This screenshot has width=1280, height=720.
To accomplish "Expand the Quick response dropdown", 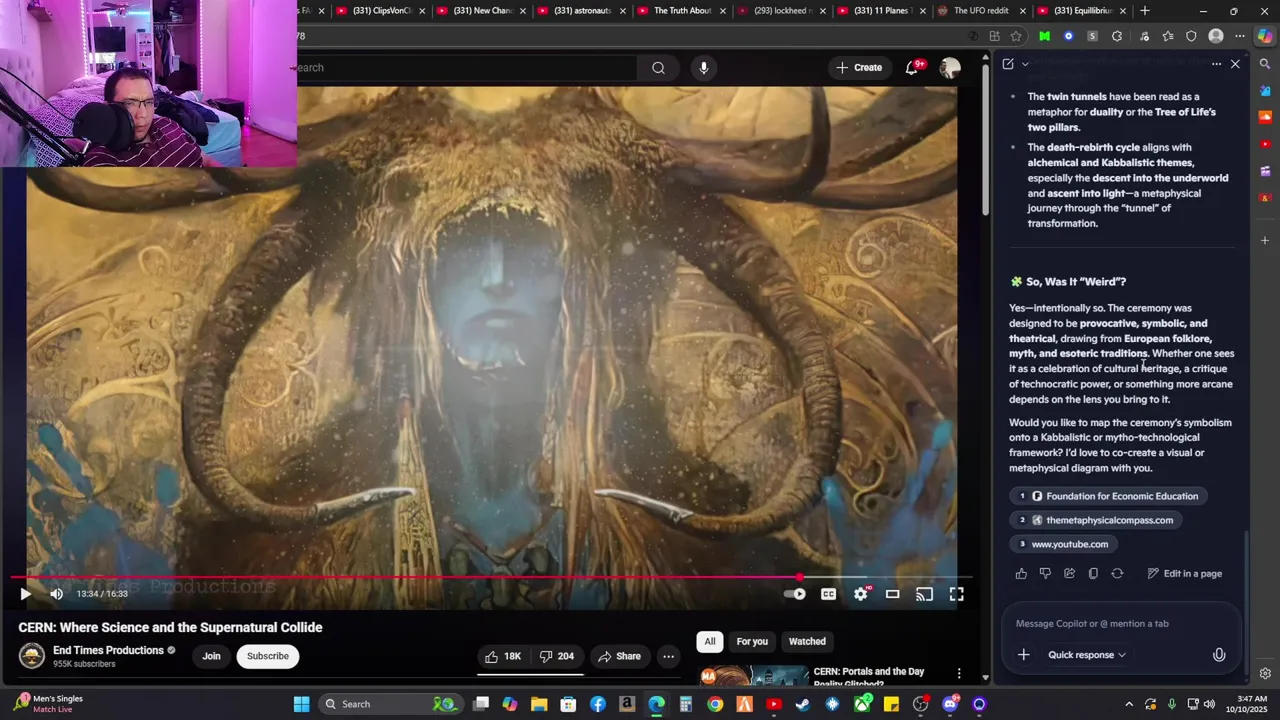I will (1087, 655).
